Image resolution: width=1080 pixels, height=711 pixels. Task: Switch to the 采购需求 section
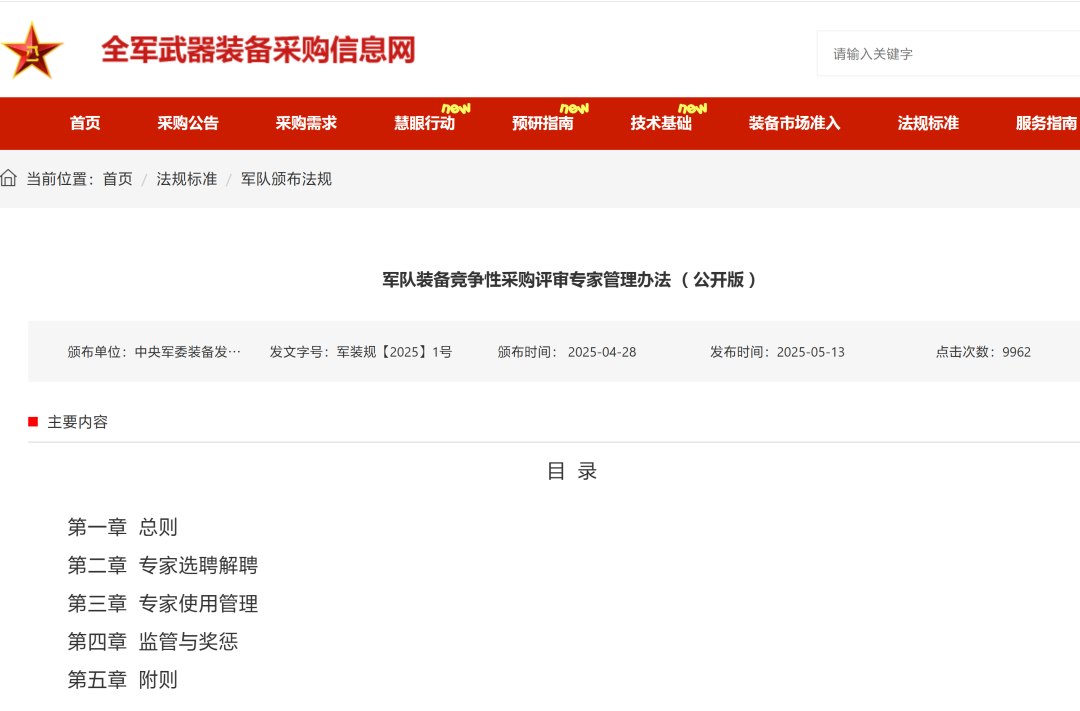(x=308, y=123)
